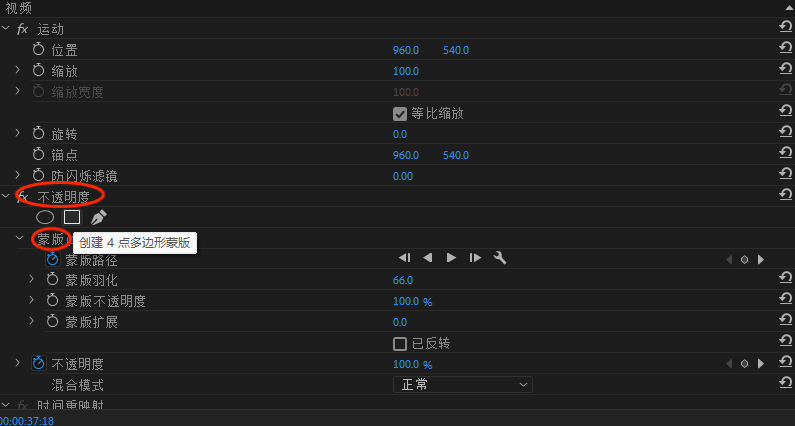
Task: Reset the 混合模式 parameter
Action: 785,382
